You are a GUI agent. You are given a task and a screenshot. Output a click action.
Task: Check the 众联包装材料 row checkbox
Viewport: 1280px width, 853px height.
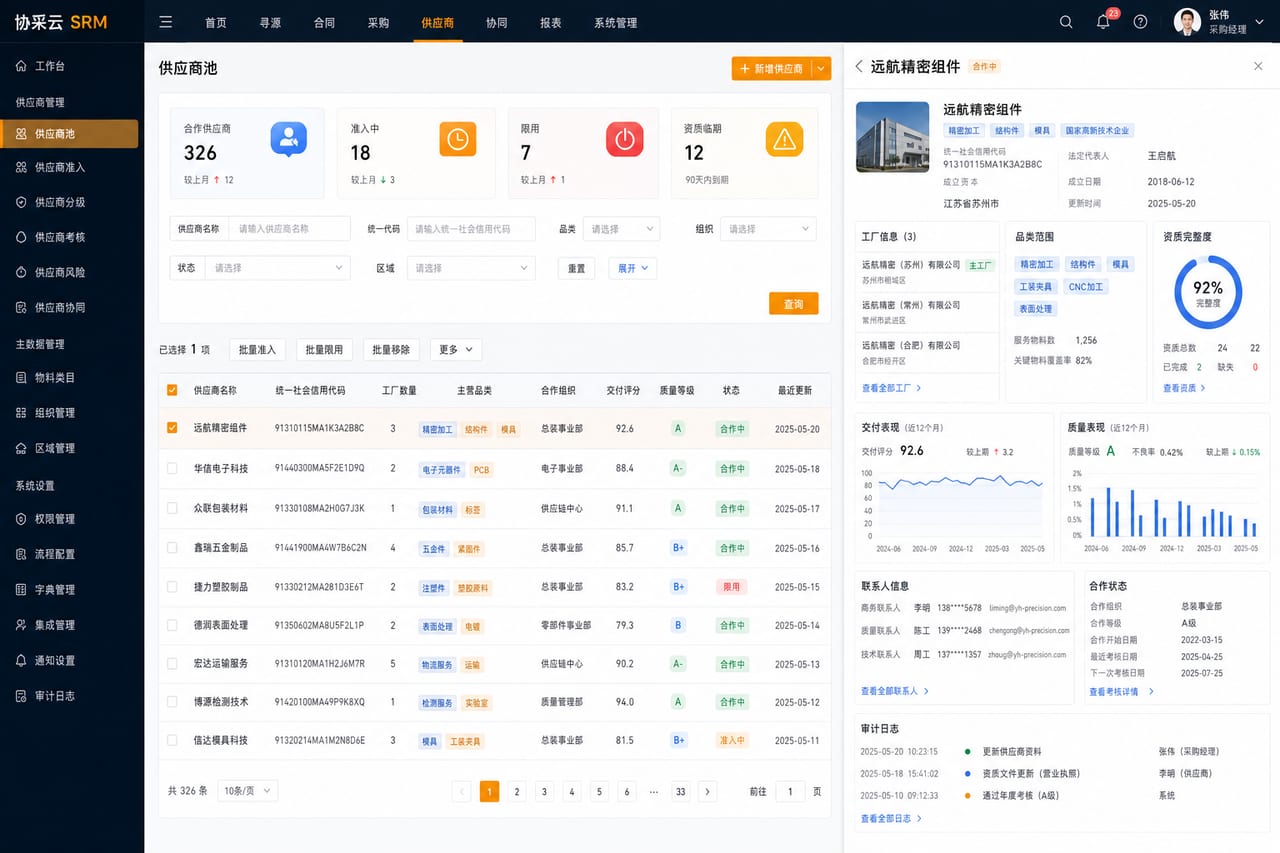172,508
